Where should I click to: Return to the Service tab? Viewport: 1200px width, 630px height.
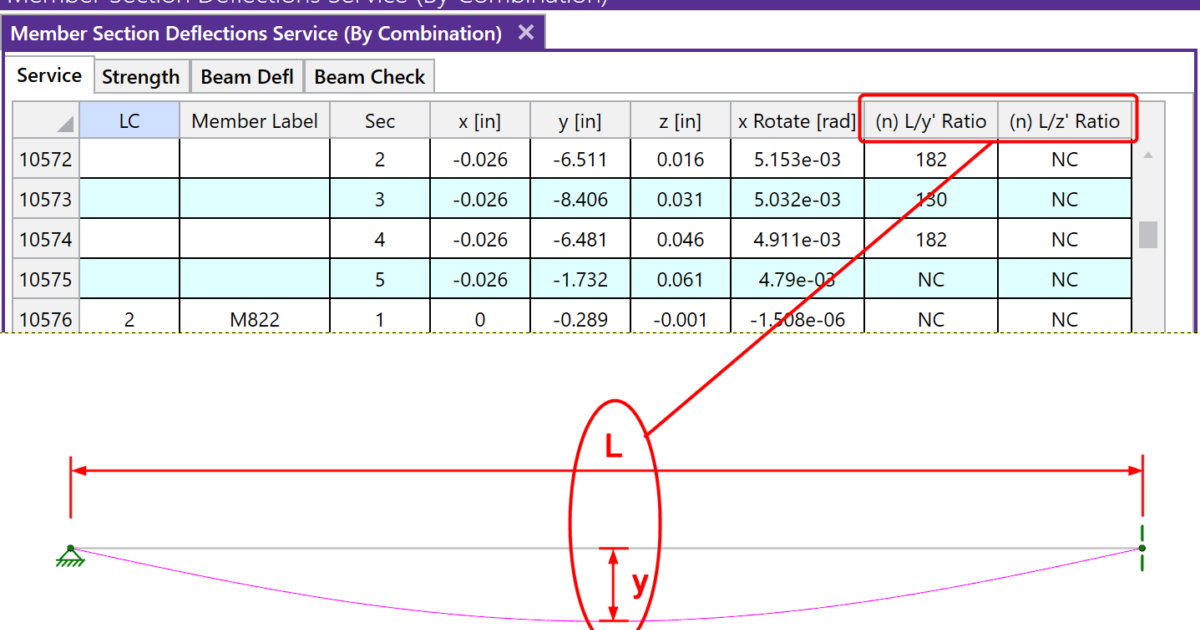coord(48,74)
